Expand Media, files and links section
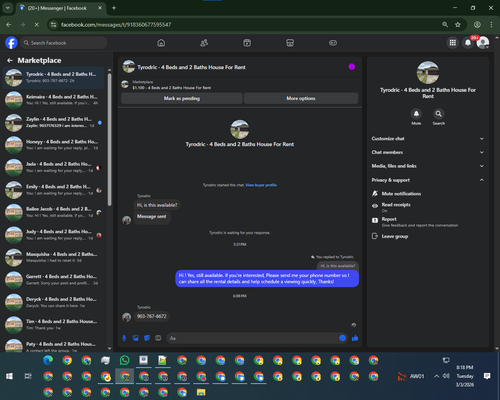This screenshot has width=500, height=400. 428,166
